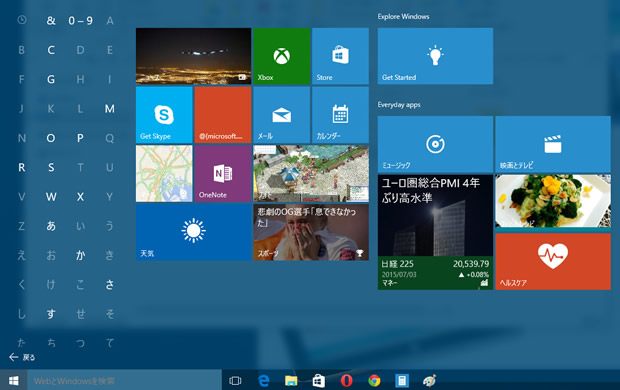Click the 戻る back button
620x390 pixels.
click(x=22, y=357)
